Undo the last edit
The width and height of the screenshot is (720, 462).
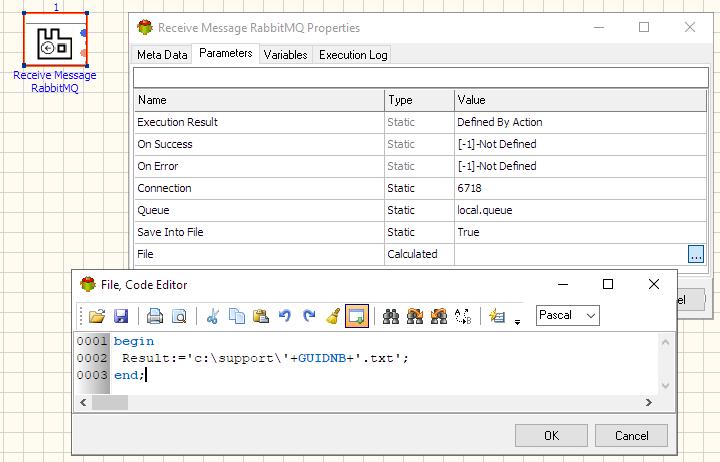point(285,316)
